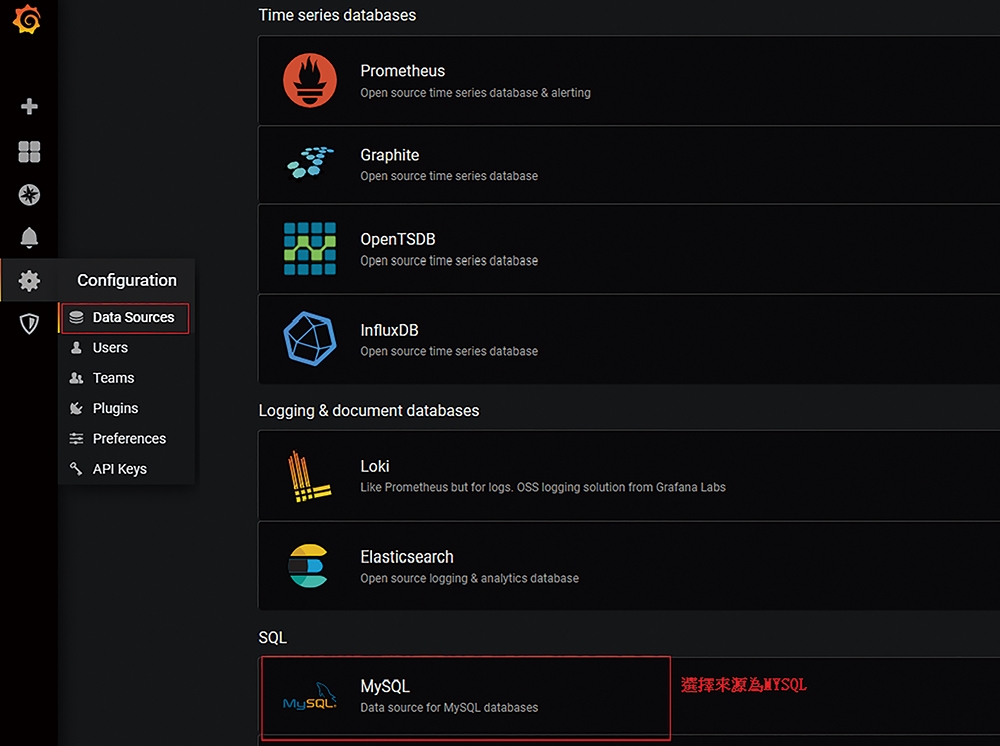Image resolution: width=1000 pixels, height=746 pixels.
Task: Select the Loki data source title
Action: [x=375, y=466]
